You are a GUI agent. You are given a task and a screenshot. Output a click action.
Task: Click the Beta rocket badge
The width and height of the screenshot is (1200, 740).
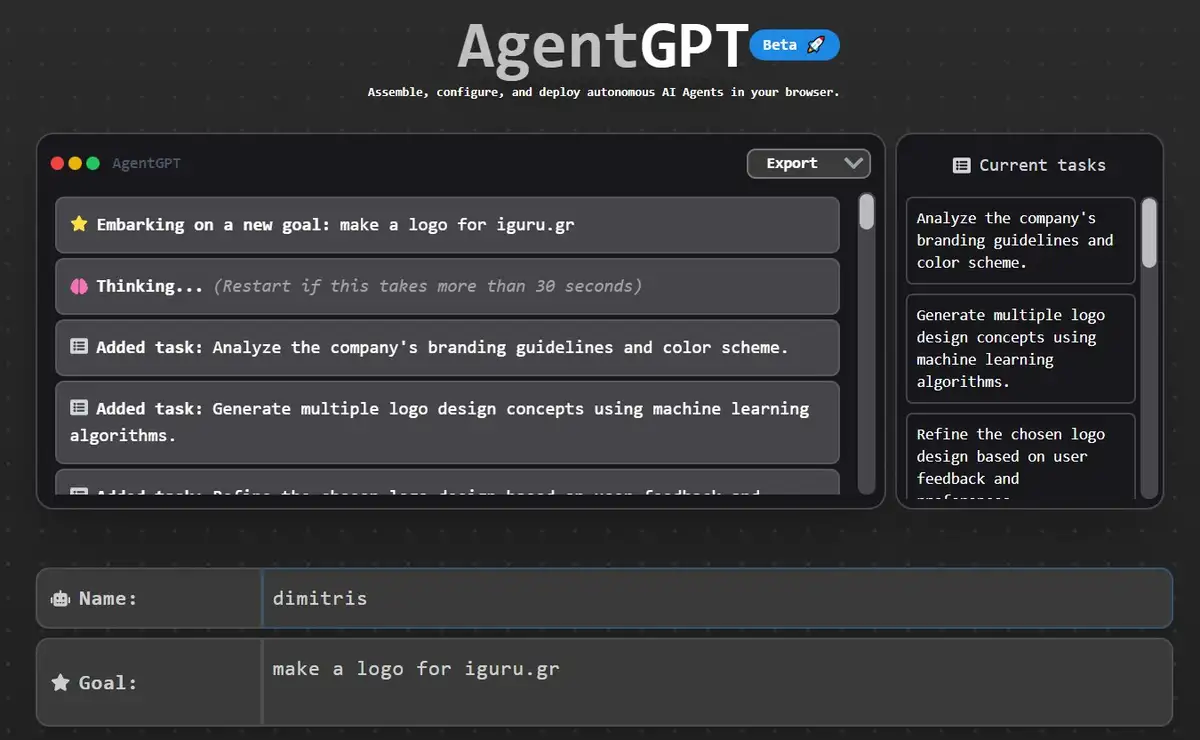tap(794, 45)
